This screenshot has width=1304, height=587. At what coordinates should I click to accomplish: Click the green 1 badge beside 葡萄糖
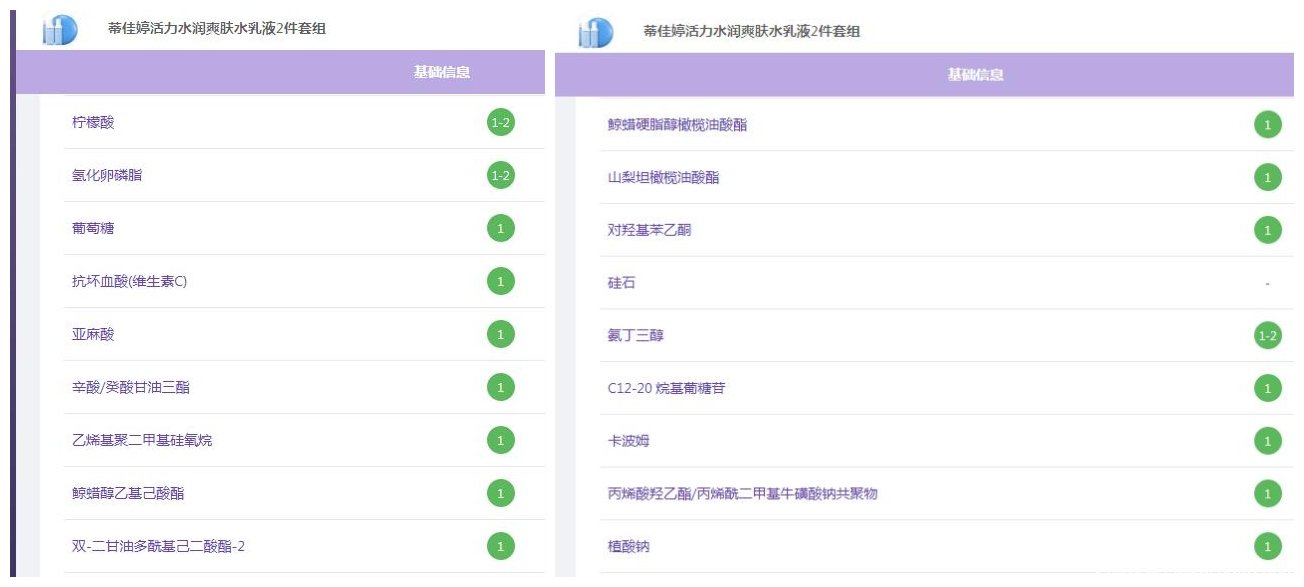pos(501,229)
